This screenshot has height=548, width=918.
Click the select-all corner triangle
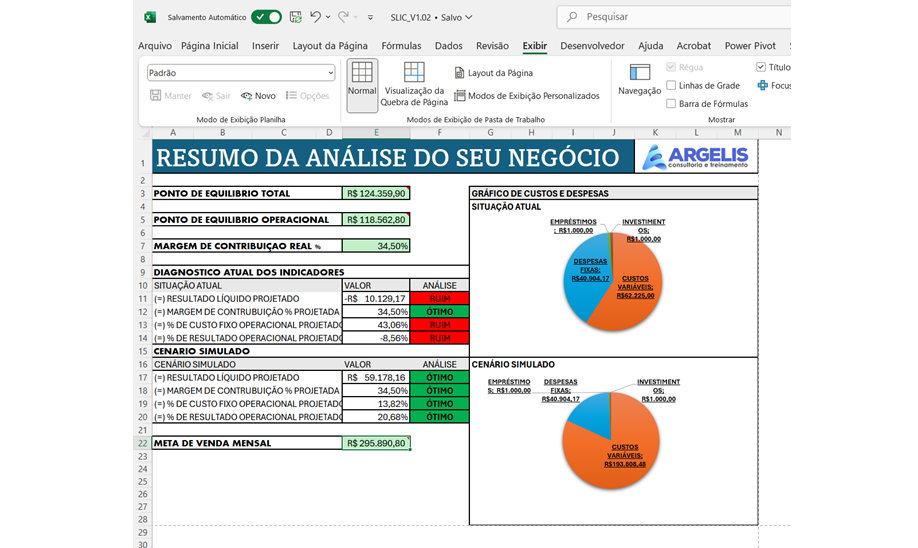click(146, 133)
